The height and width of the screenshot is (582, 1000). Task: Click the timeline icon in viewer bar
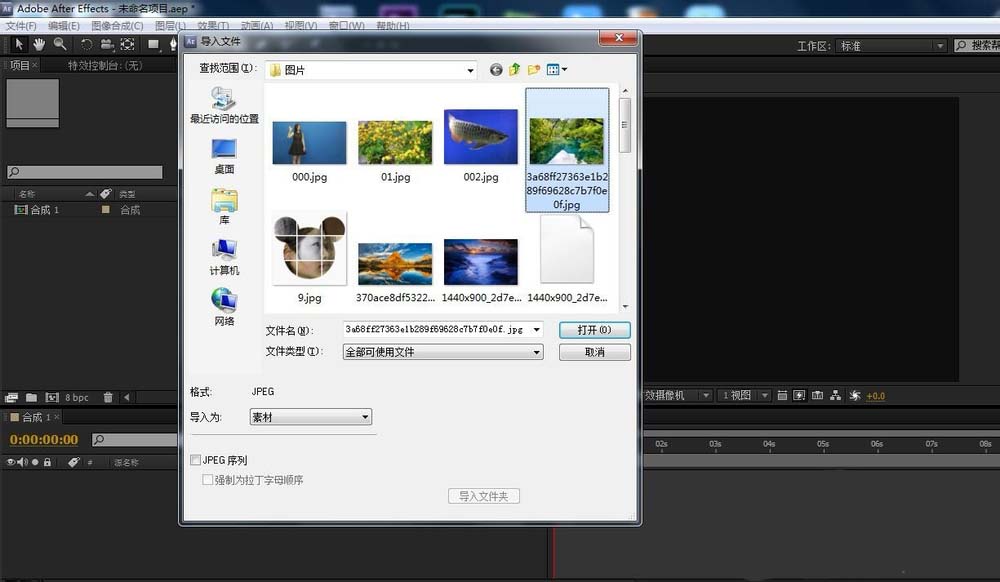[817, 396]
